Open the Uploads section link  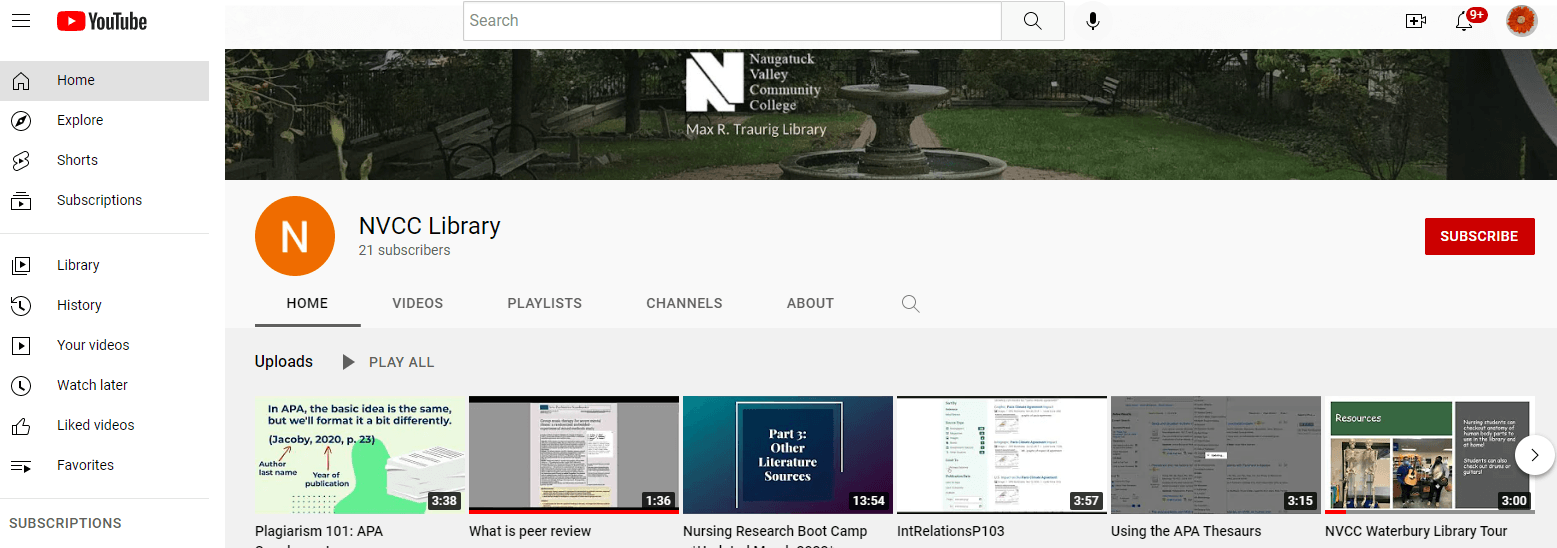pos(284,361)
